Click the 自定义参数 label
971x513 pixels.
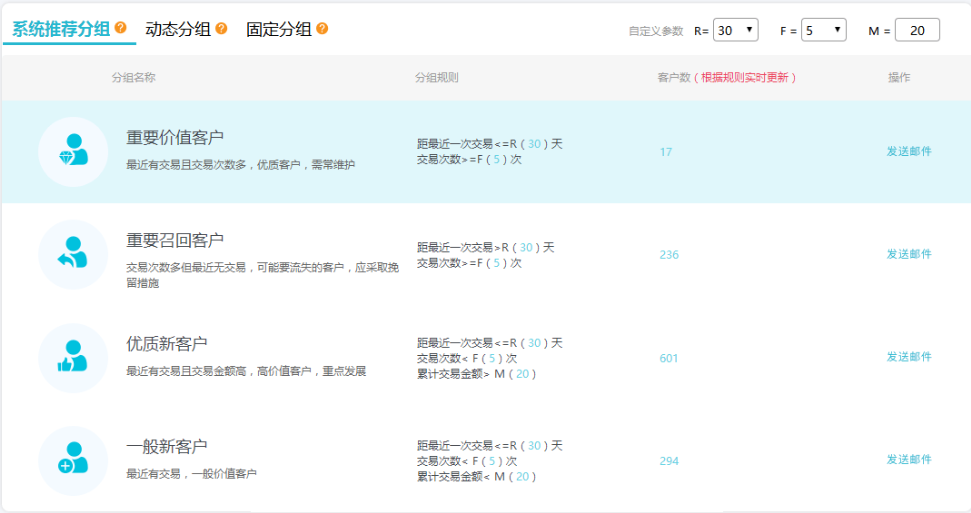click(656, 31)
